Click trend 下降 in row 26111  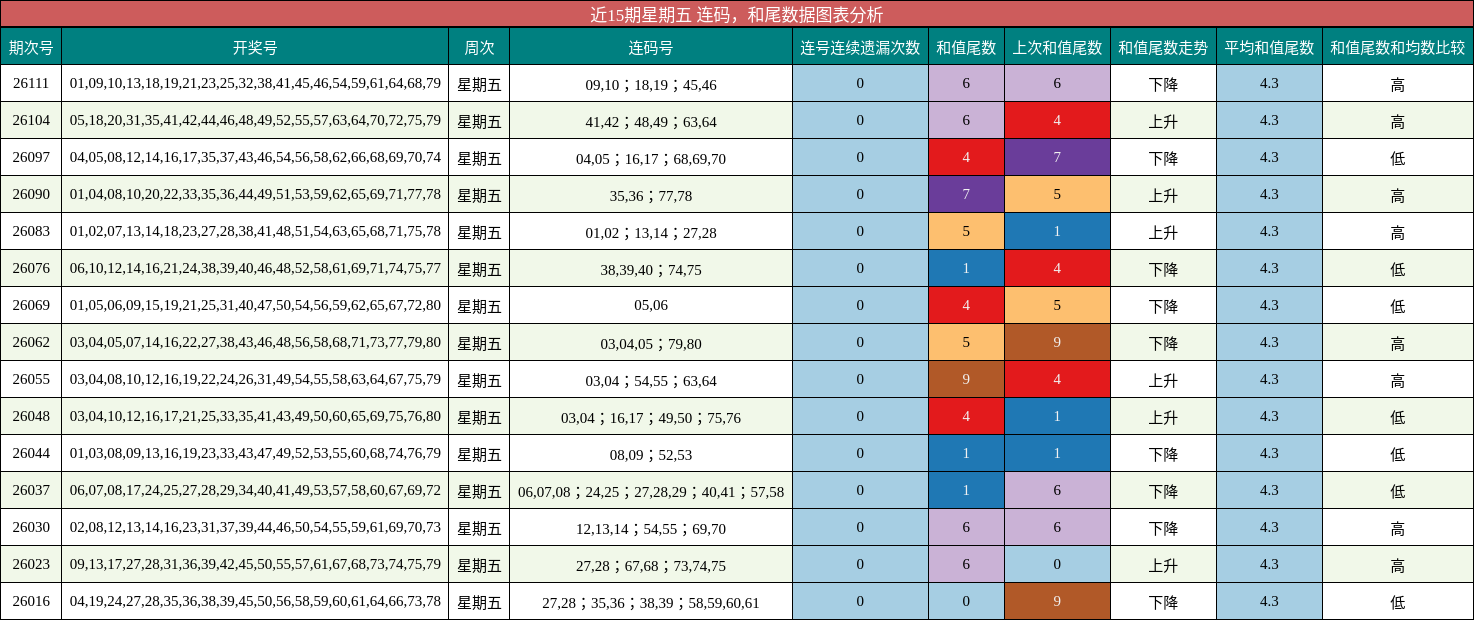(x=1163, y=84)
